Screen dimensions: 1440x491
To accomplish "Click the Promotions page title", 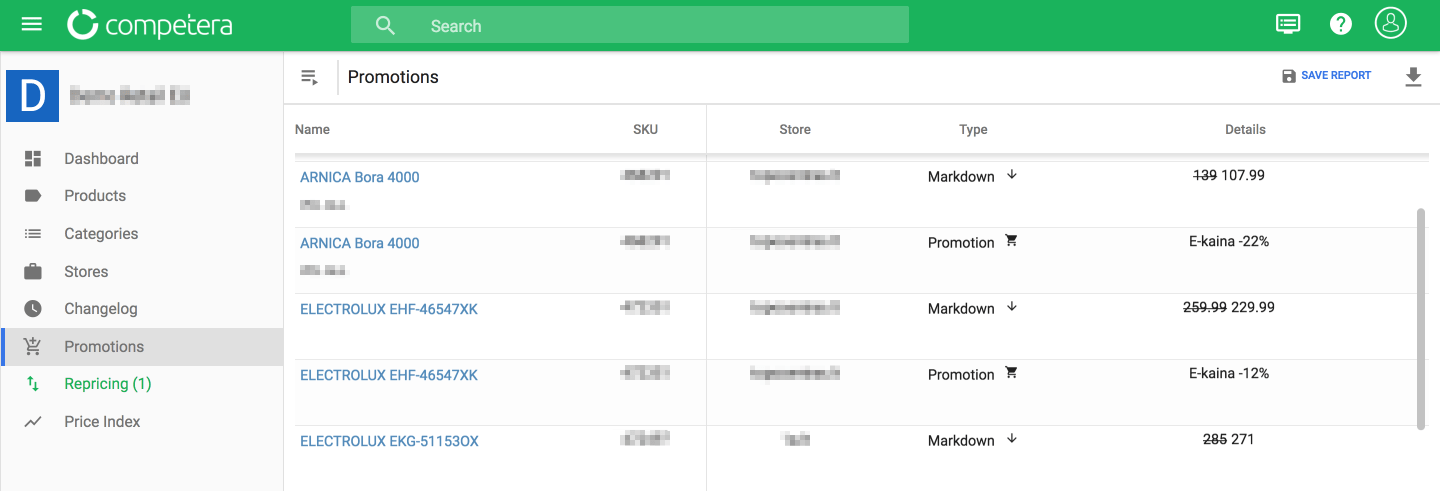I will (x=393, y=77).
